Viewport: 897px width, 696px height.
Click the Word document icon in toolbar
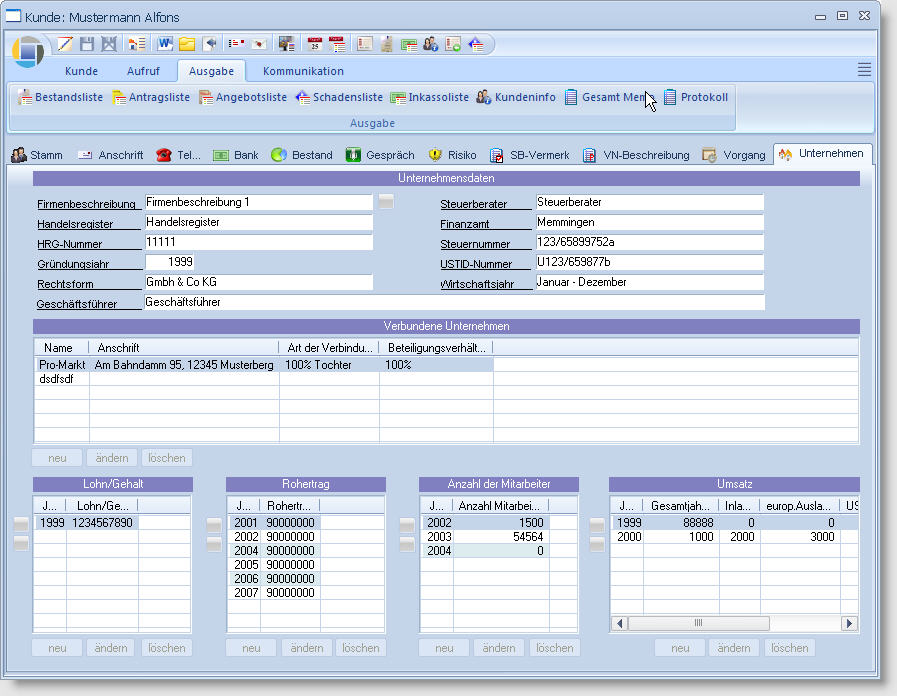[165, 44]
